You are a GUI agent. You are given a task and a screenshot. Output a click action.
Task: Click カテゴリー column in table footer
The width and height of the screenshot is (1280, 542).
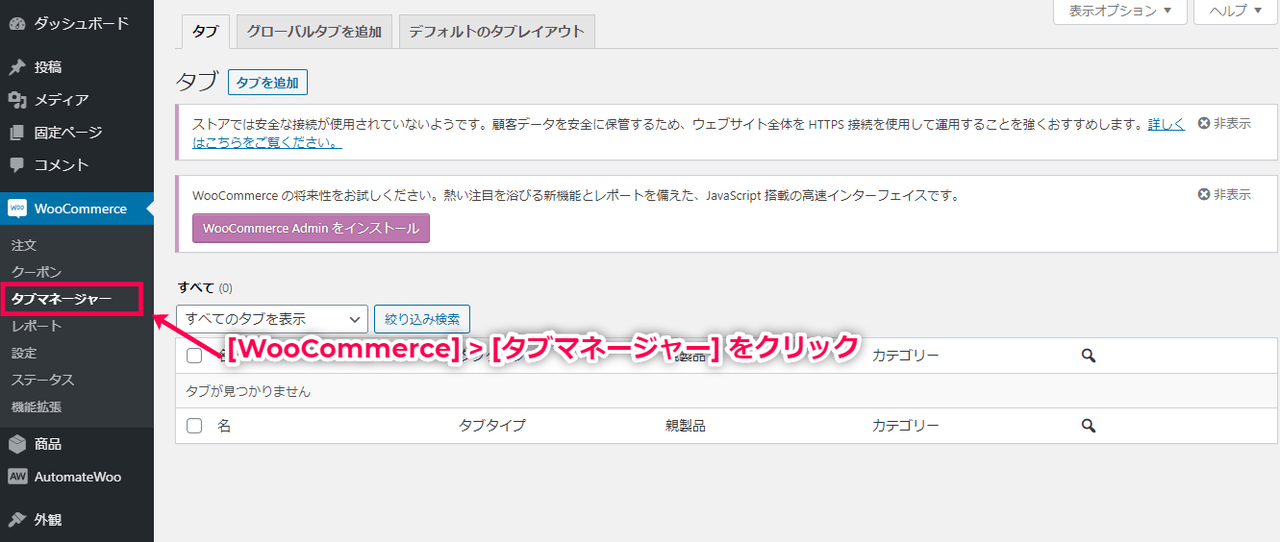905,425
